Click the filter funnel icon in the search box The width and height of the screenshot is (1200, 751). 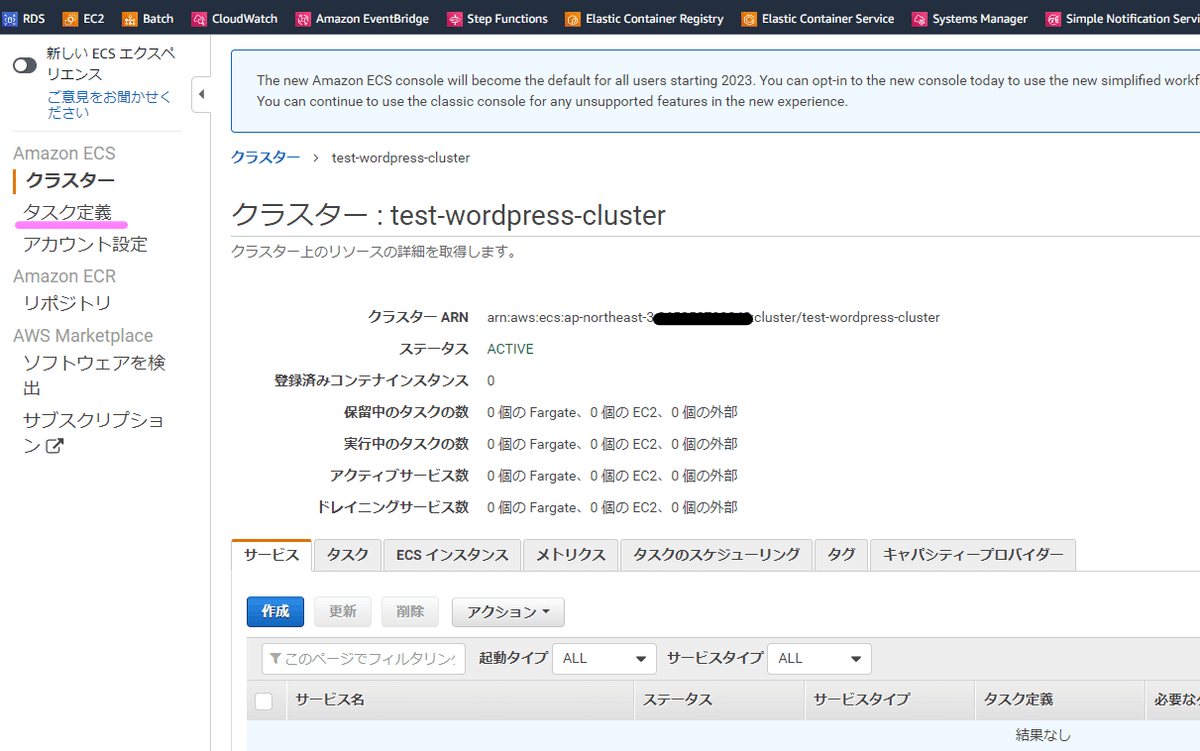(275, 659)
